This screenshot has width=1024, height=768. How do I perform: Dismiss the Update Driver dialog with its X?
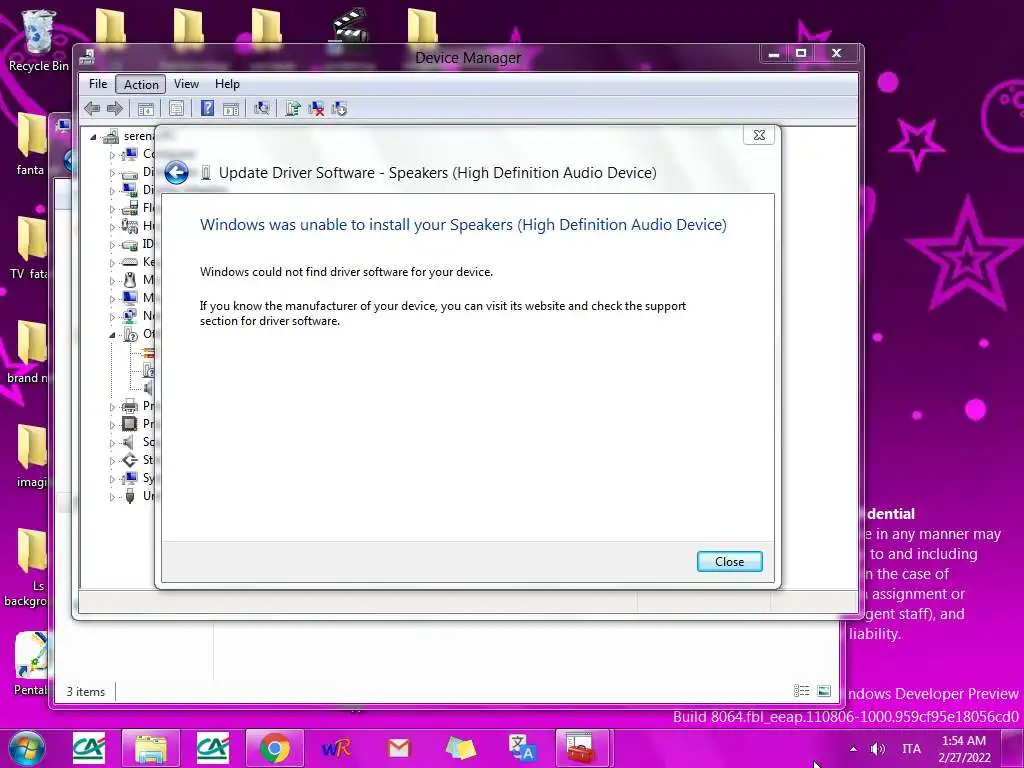tap(759, 135)
